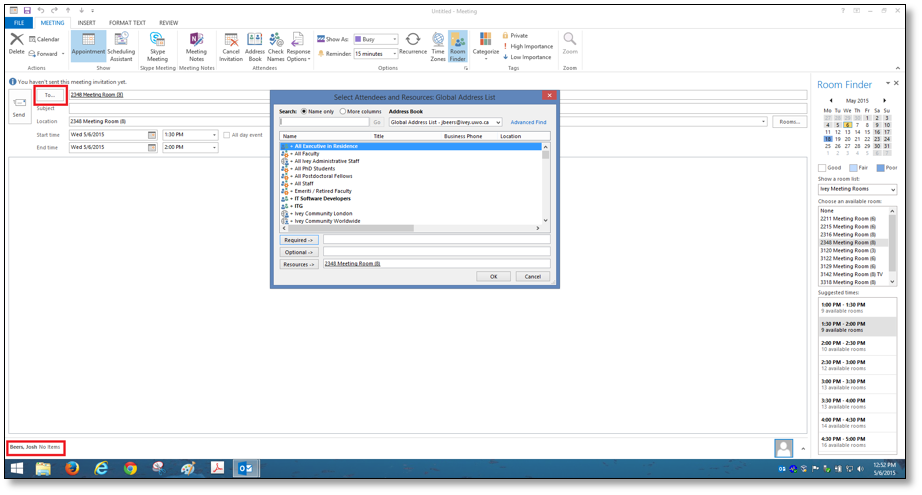Switch to the MEETING ribbon tab
The height and width of the screenshot is (495, 922).
52,23
